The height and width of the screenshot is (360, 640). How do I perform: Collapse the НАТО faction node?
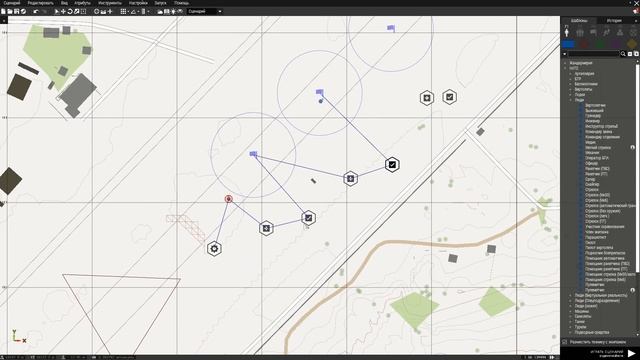coord(565,68)
